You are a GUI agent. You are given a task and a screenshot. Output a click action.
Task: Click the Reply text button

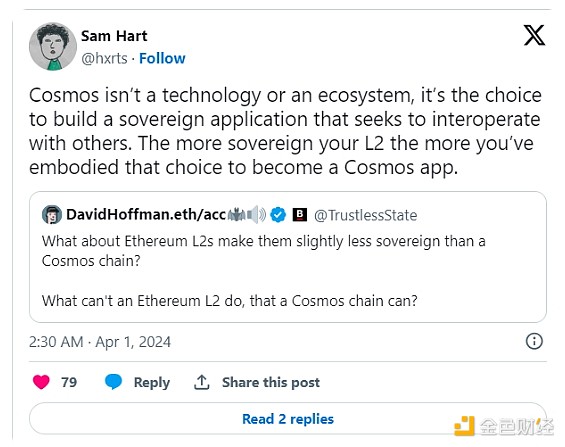pyautogui.click(x=152, y=383)
